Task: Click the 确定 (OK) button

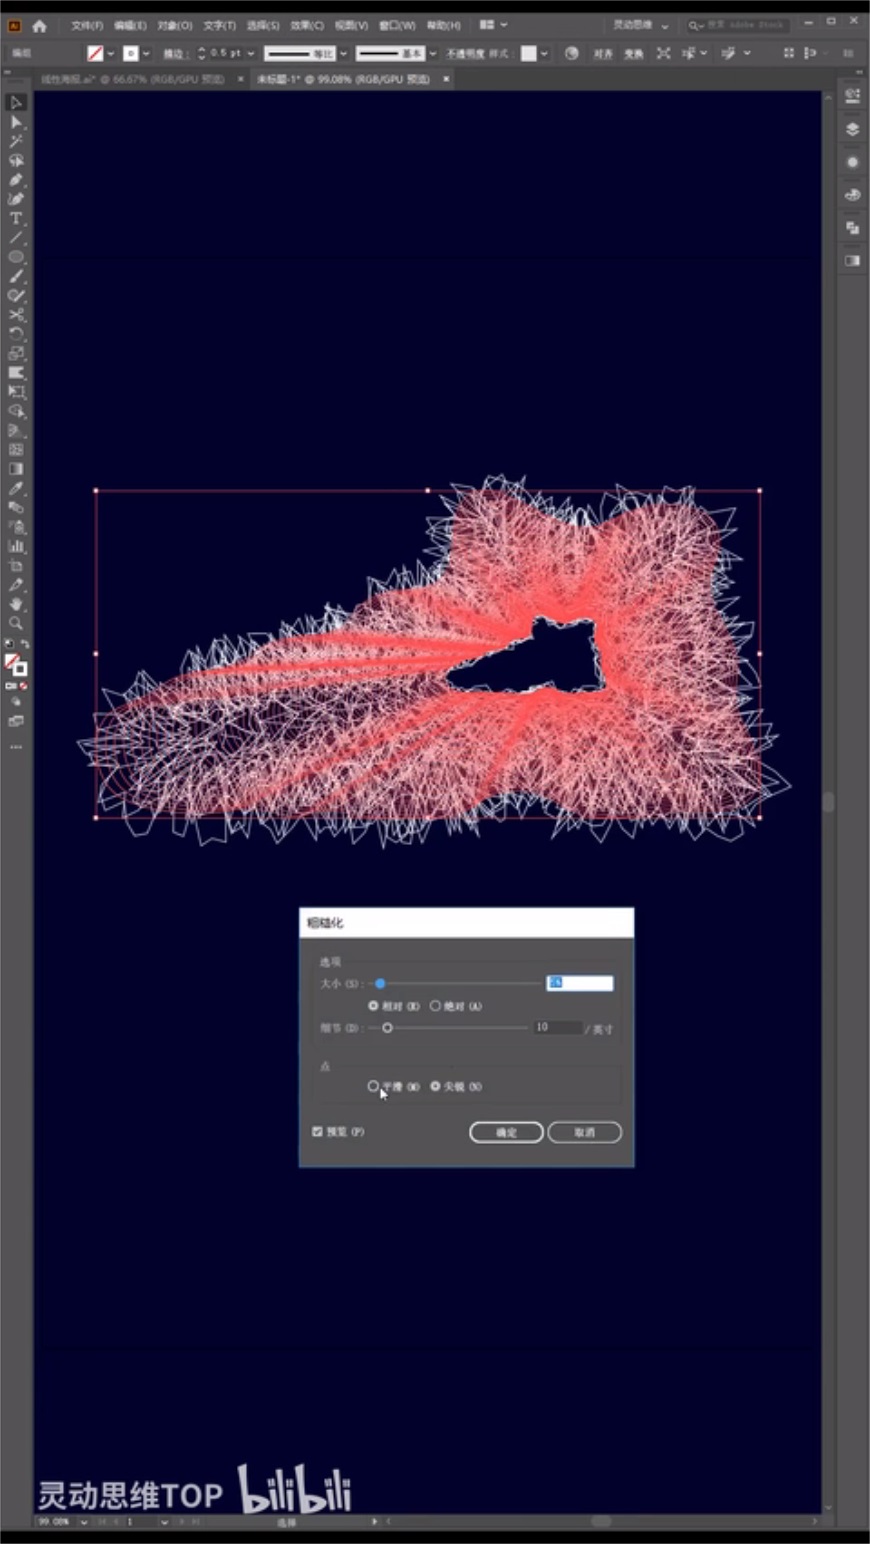Action: click(x=506, y=1132)
